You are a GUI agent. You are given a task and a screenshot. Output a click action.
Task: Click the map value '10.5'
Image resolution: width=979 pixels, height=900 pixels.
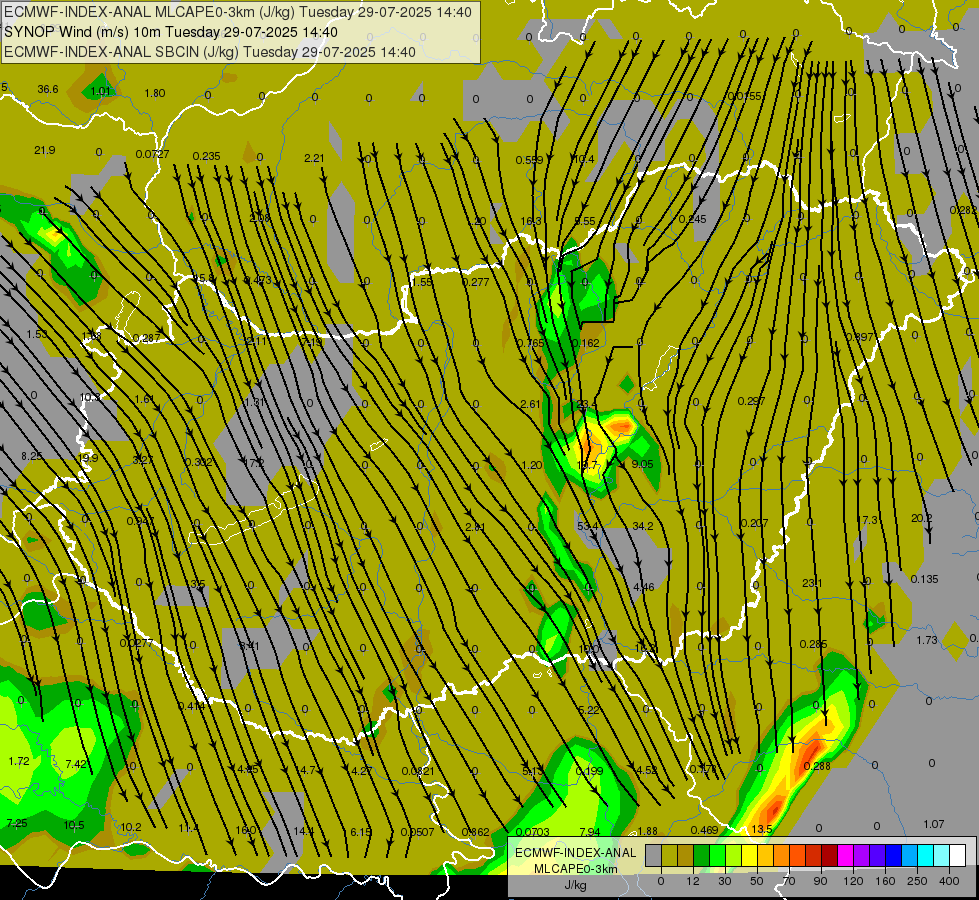tap(74, 825)
